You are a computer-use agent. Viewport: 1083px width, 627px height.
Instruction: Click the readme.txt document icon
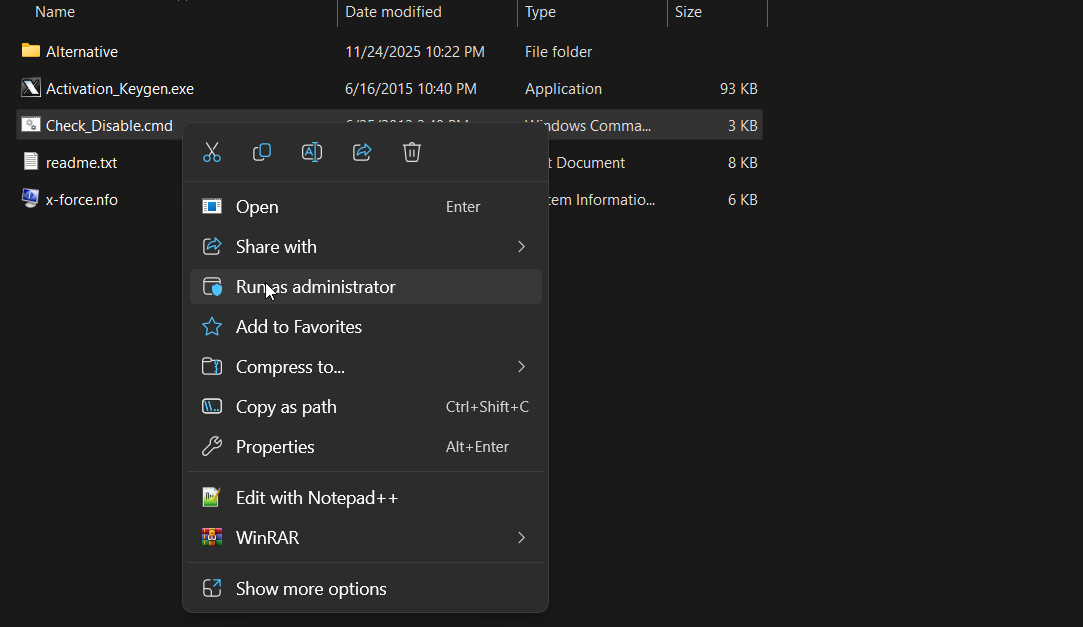coord(30,162)
